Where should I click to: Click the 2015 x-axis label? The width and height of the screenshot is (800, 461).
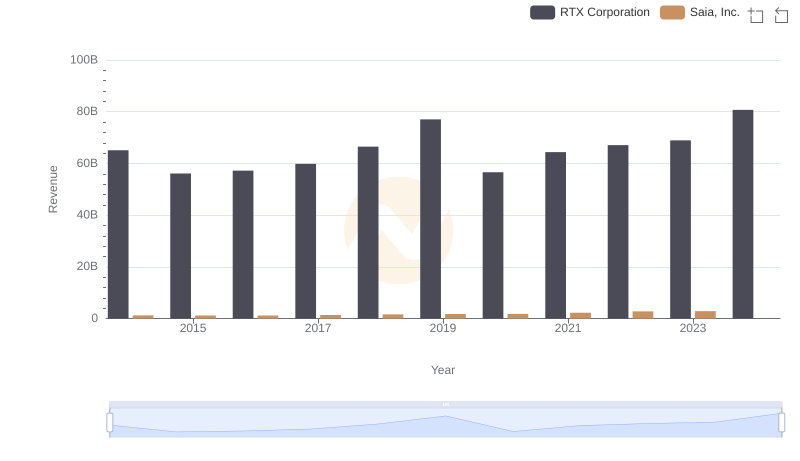193,328
